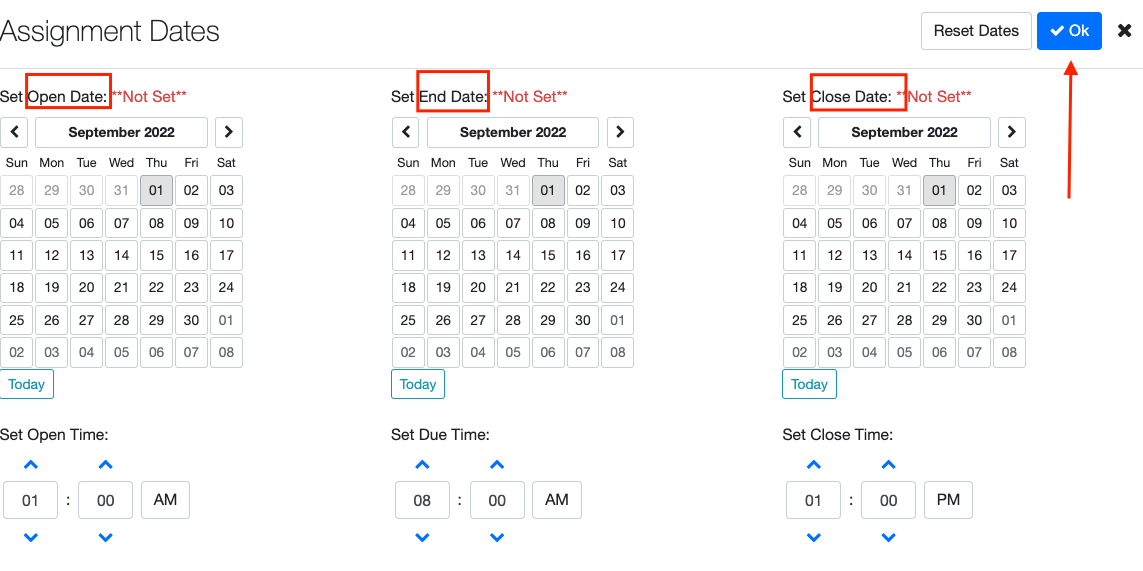The image size is (1143, 571).
Task: Open the September 2022 month picker for Open Date
Action: coord(121,132)
